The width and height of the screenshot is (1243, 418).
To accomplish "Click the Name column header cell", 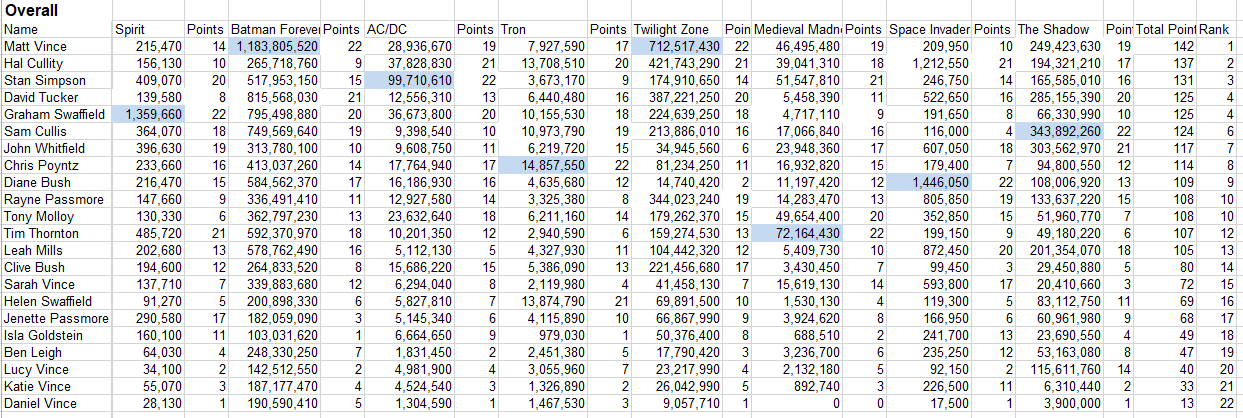I will click(x=56, y=30).
